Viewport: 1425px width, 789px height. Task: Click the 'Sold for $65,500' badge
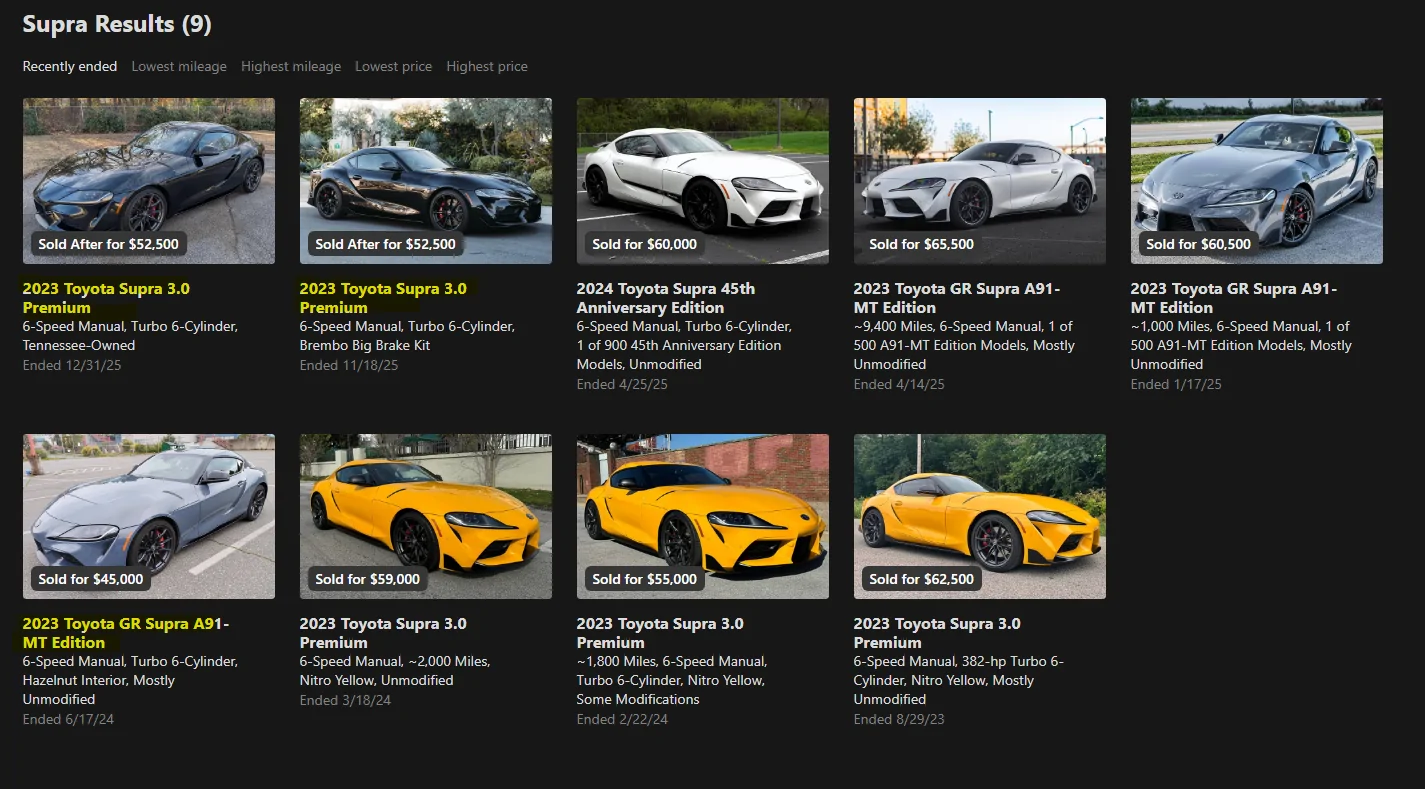(x=922, y=244)
